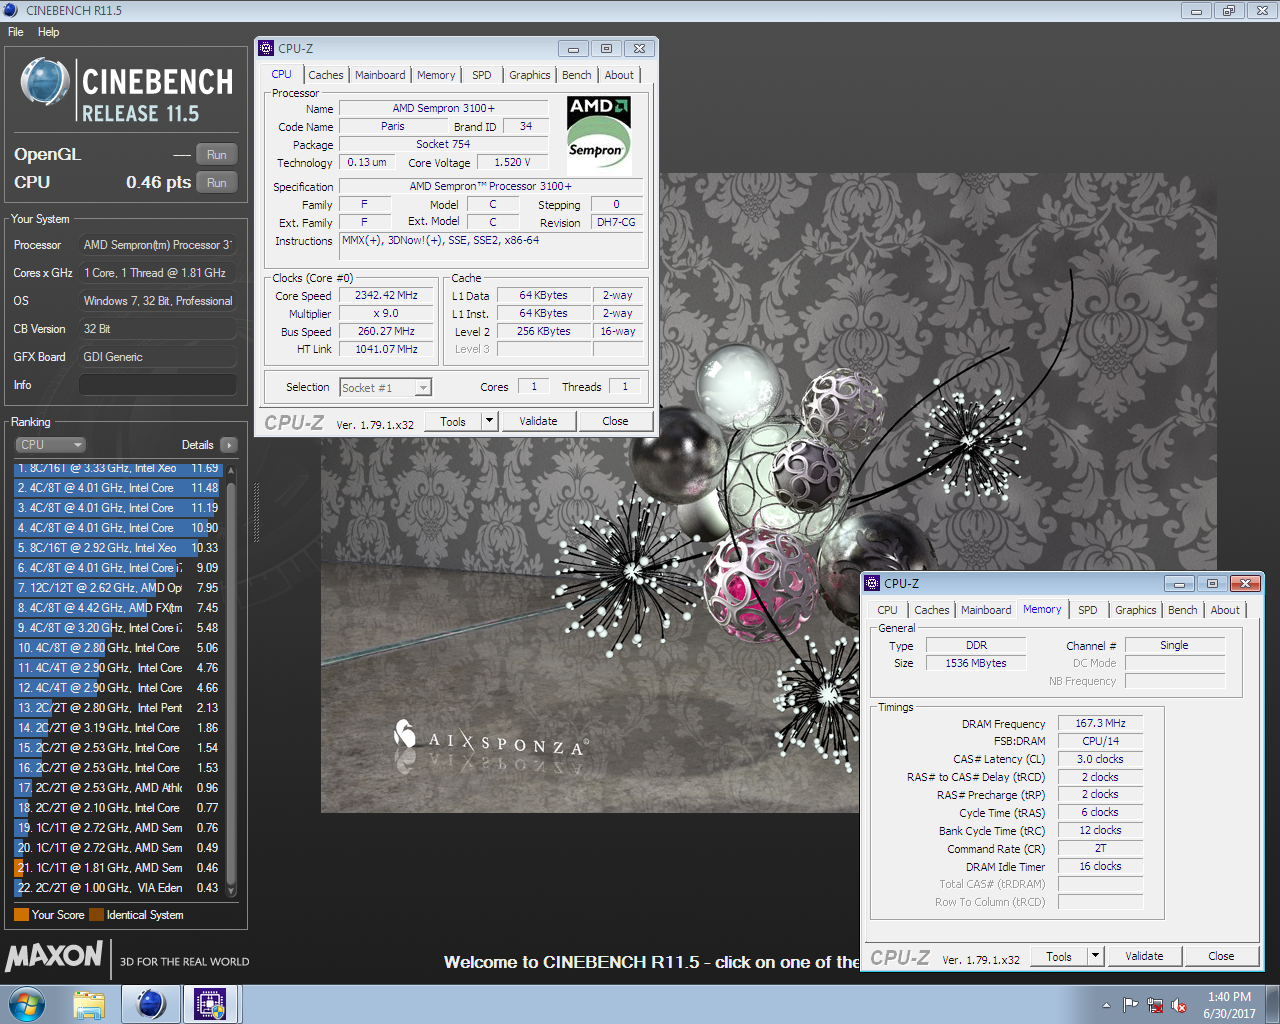Click the ranking list scroll up arrow
Viewport: 1280px width, 1024px height.
pos(232,470)
